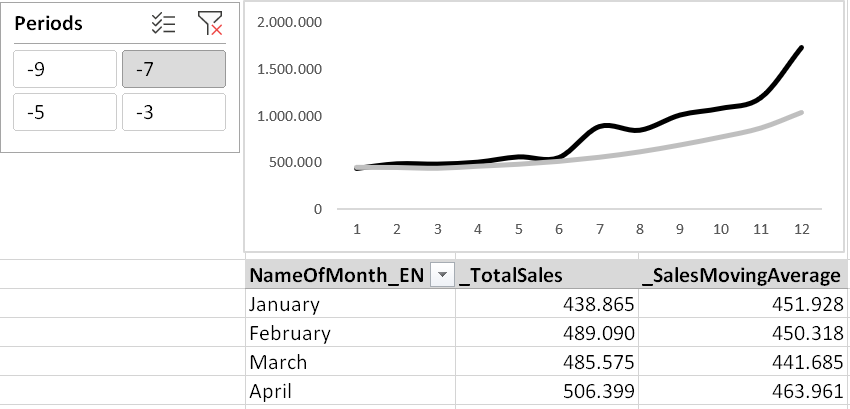
Task: Open the NameOfMonth_EN filter dropdown
Action: 442,276
